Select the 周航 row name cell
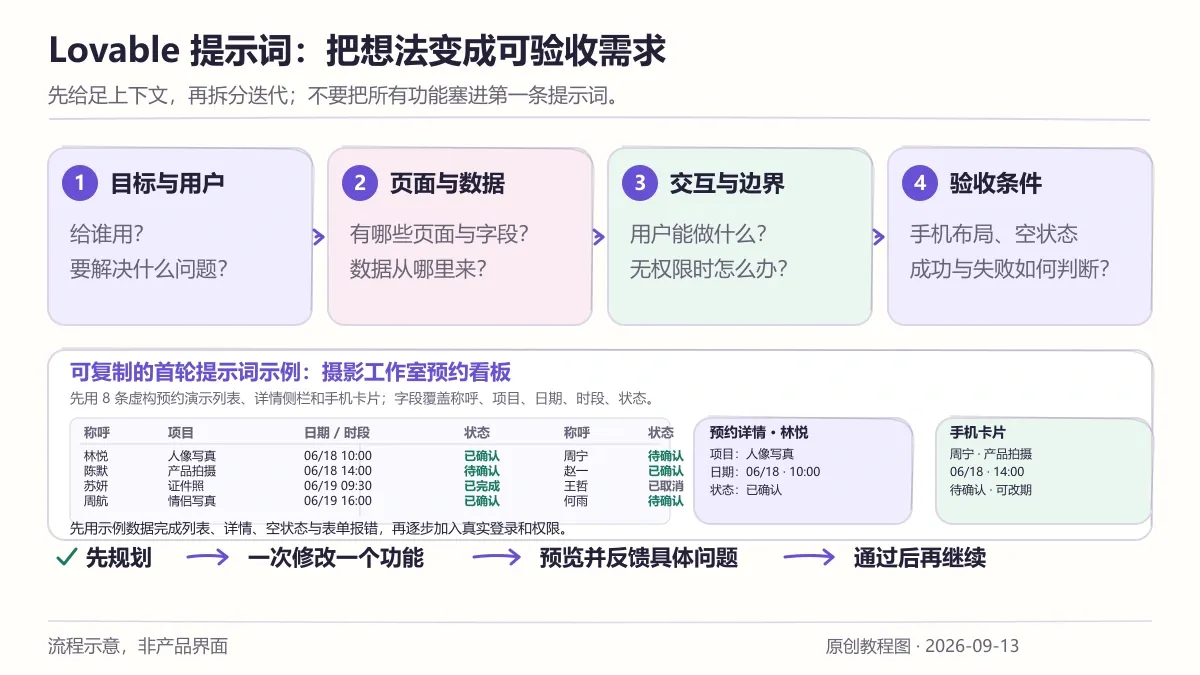This screenshot has height=675, width=1200. 96,501
